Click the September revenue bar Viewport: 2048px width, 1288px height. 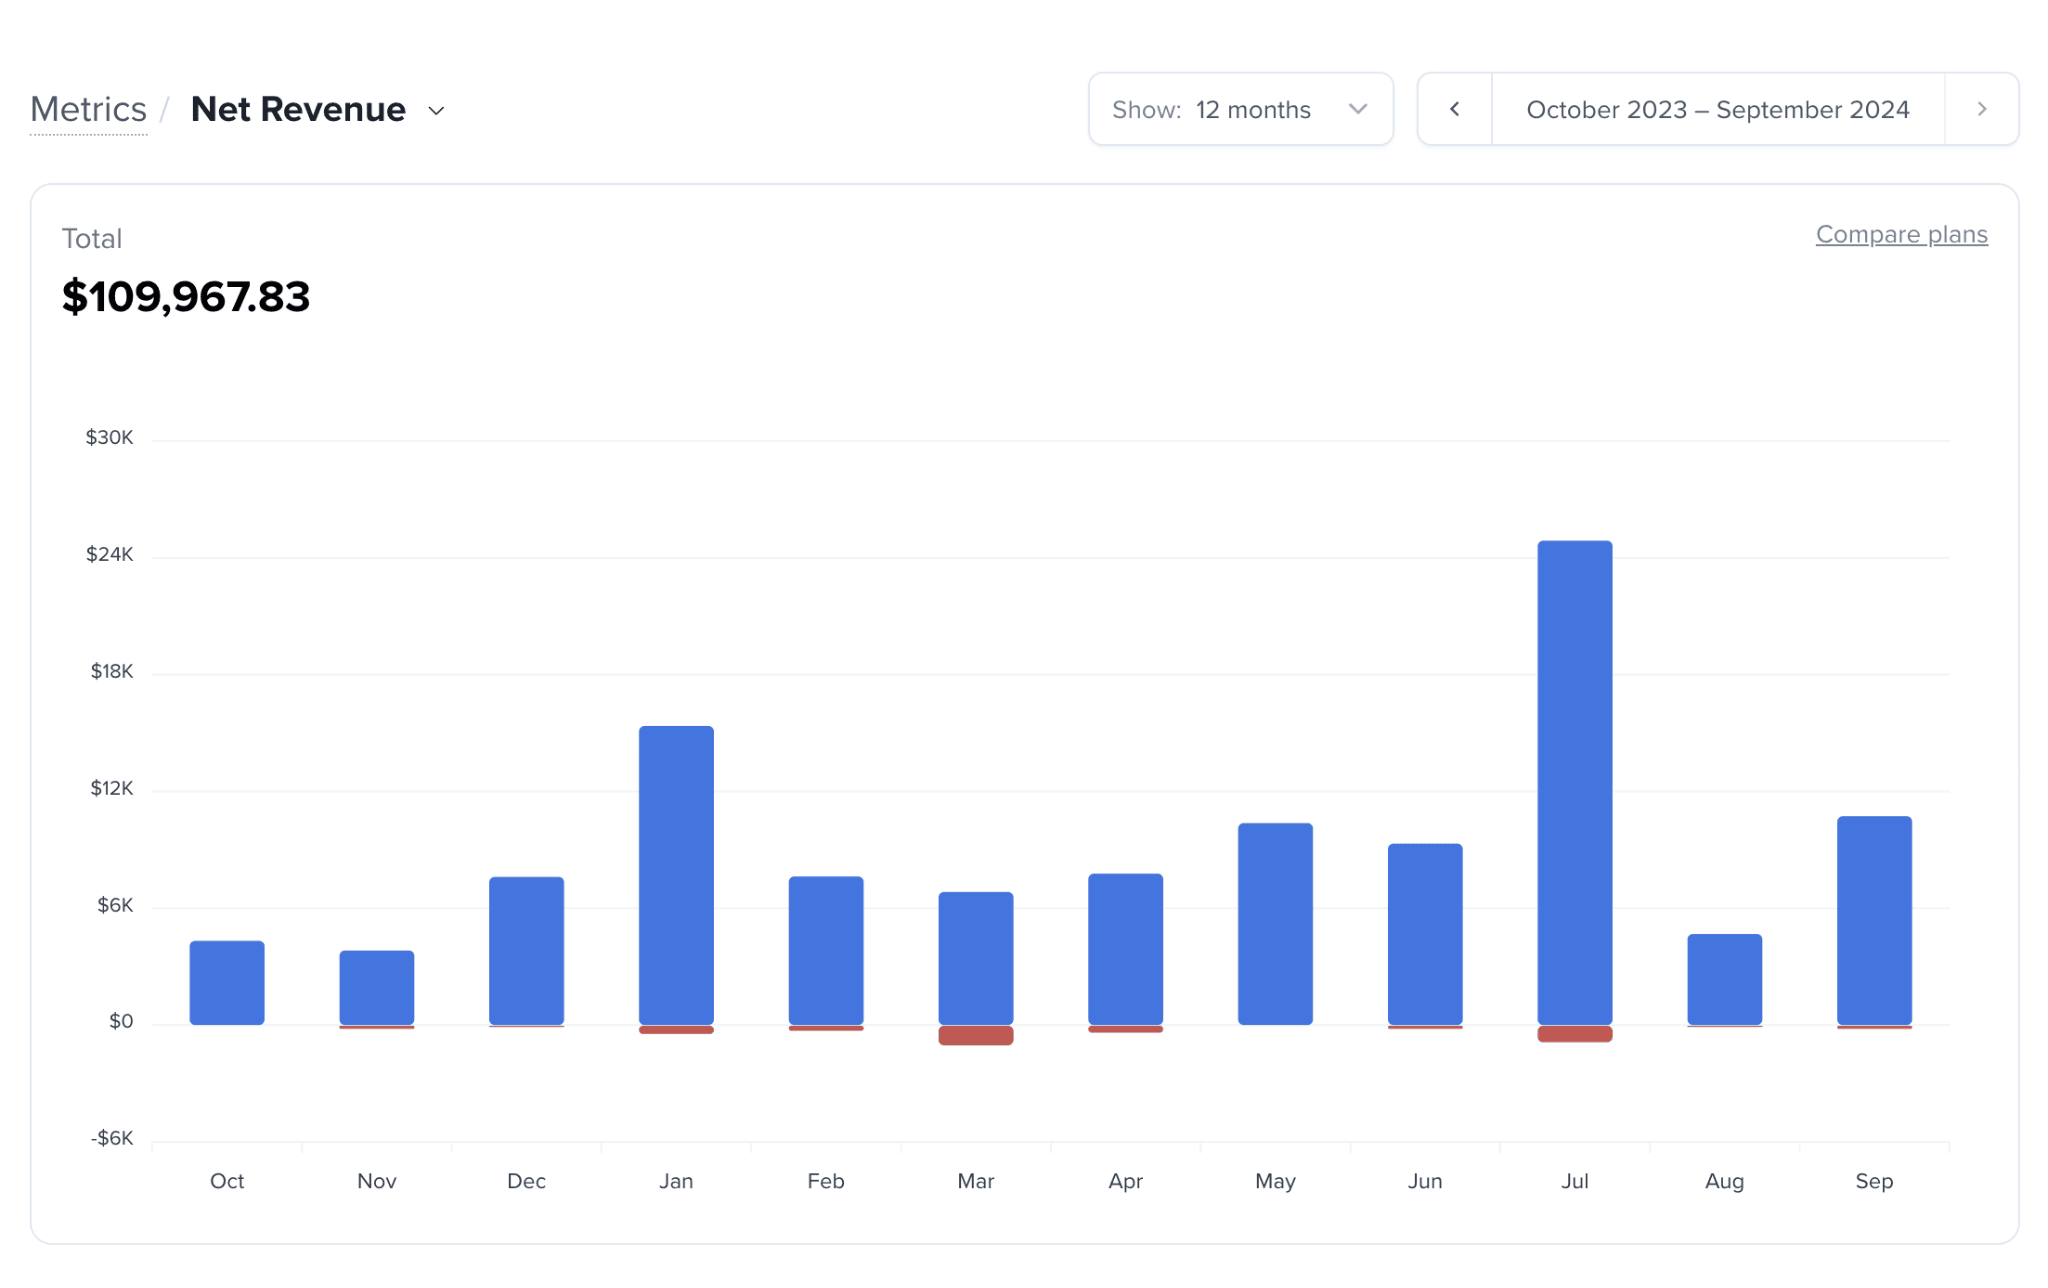[1874, 920]
